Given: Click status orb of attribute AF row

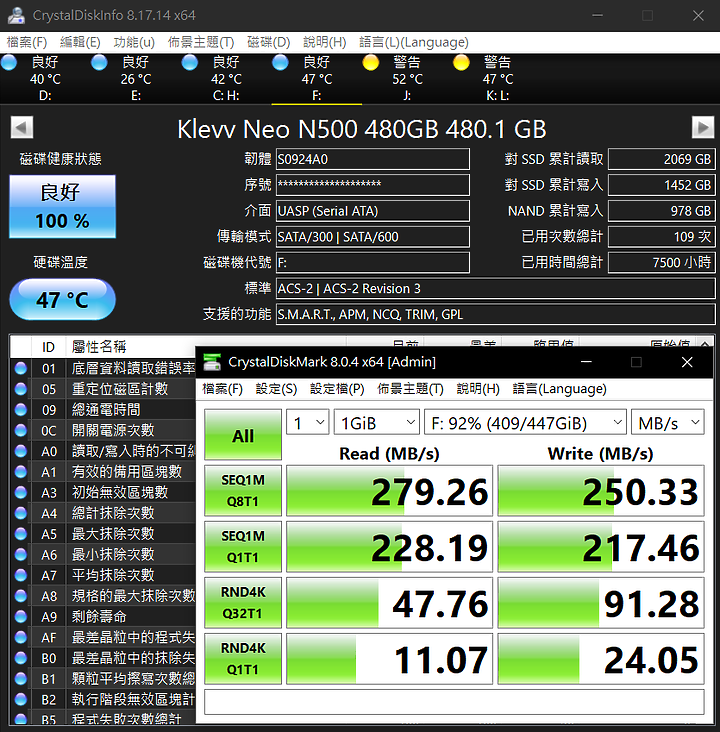Looking at the screenshot, I should pyautogui.click(x=21, y=637).
